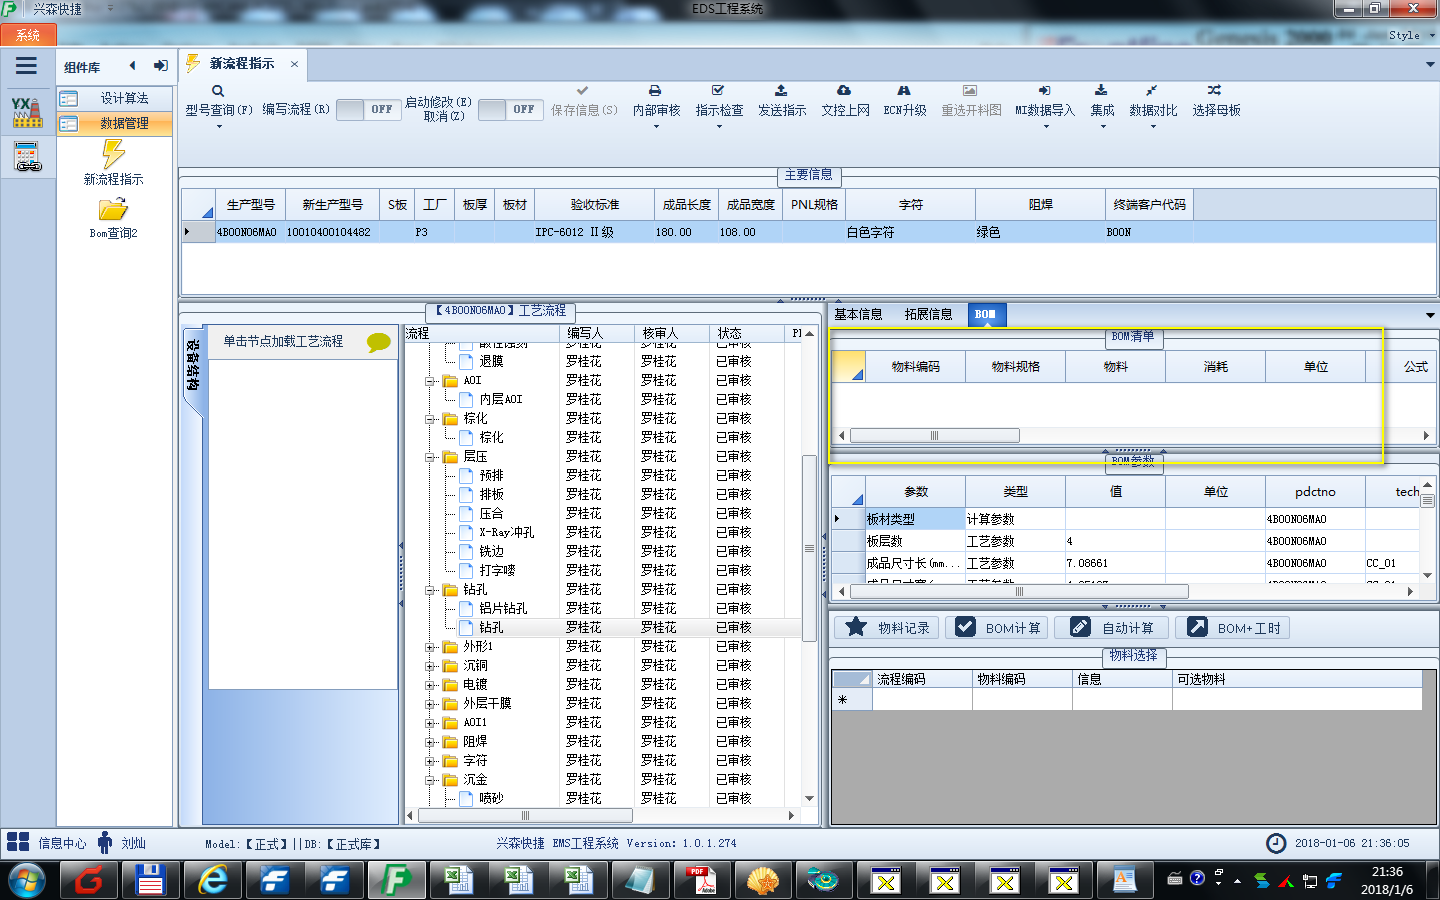Screen dimensions: 1440x900
Task: Open the PDF Adobe app in taskbar
Action: coord(702,880)
